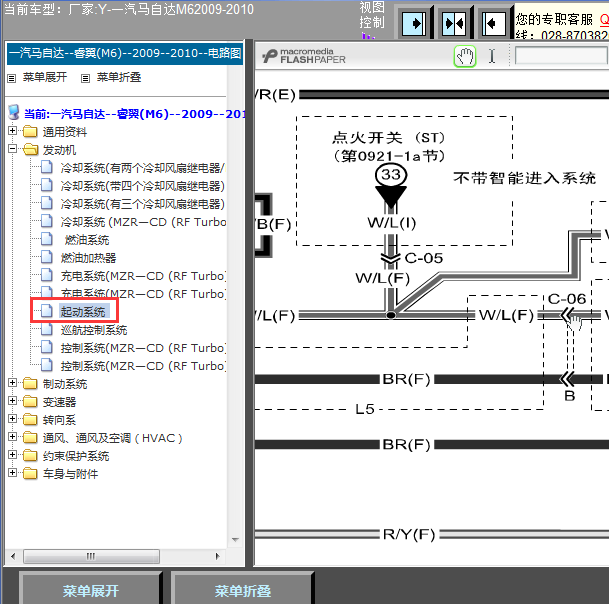Click the 制动系统 folder icon
This screenshot has width=609, height=604.
click(30, 384)
